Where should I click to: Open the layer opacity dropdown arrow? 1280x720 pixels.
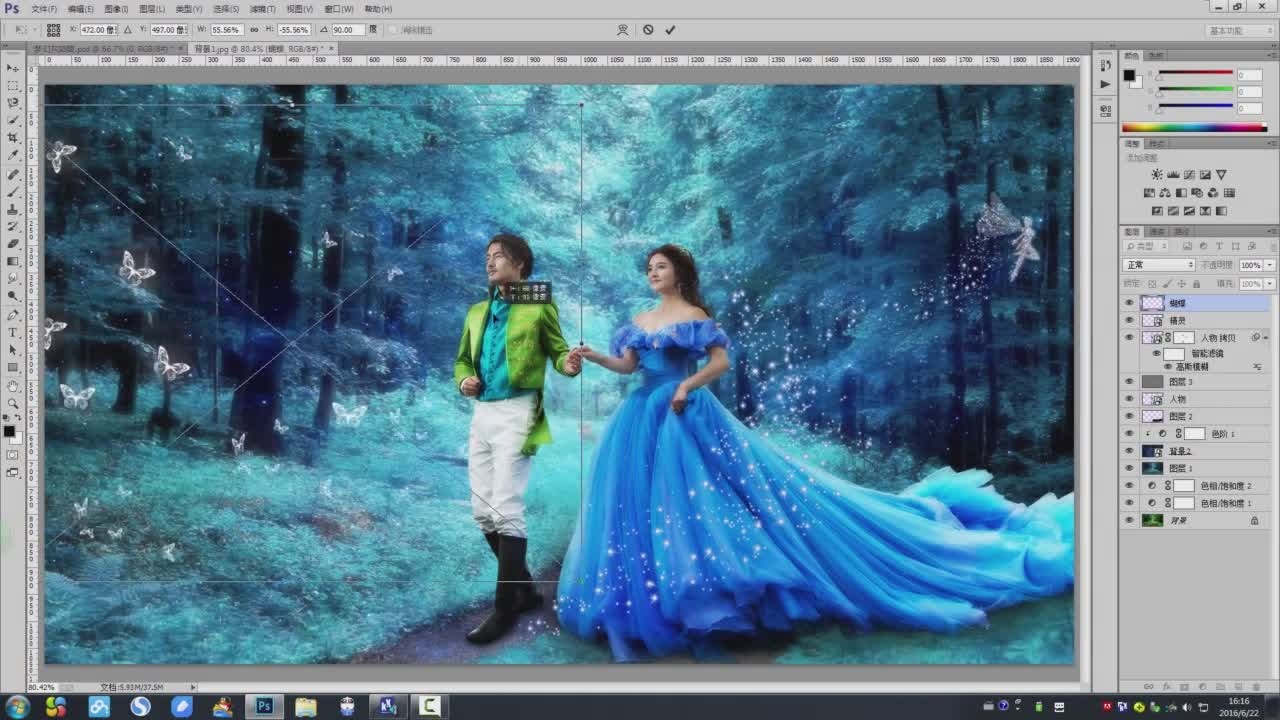tap(1270, 265)
